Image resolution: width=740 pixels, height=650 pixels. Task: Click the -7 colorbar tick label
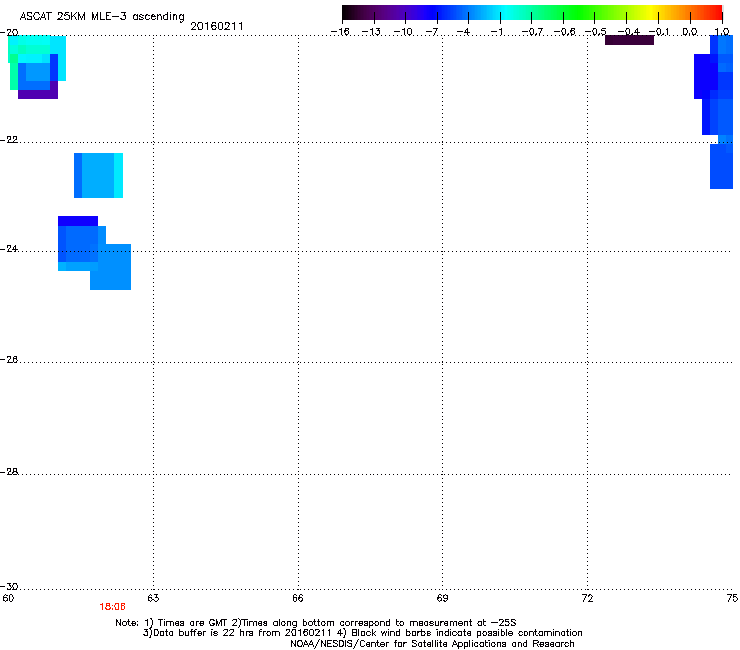(432, 32)
